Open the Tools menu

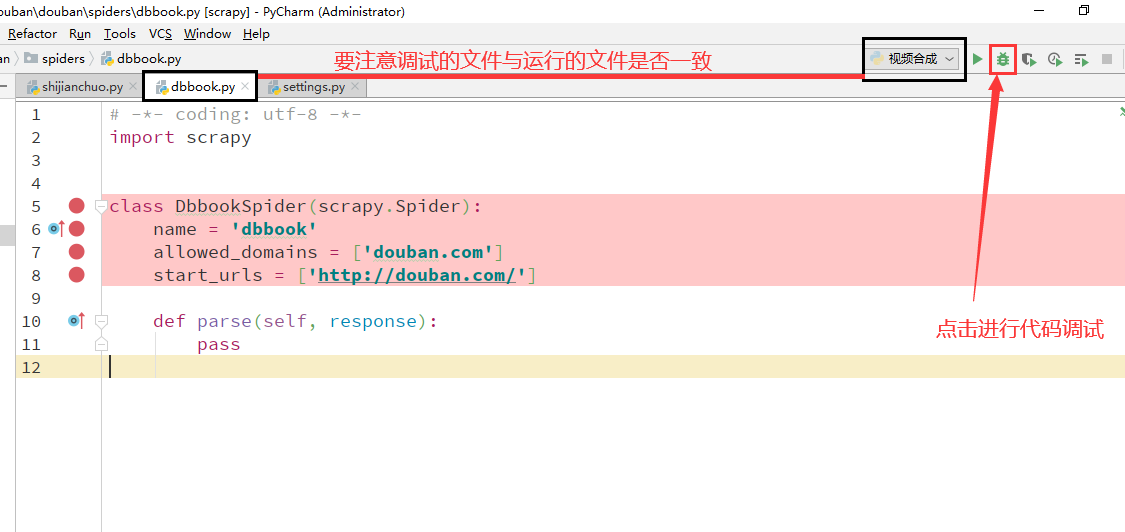click(120, 34)
